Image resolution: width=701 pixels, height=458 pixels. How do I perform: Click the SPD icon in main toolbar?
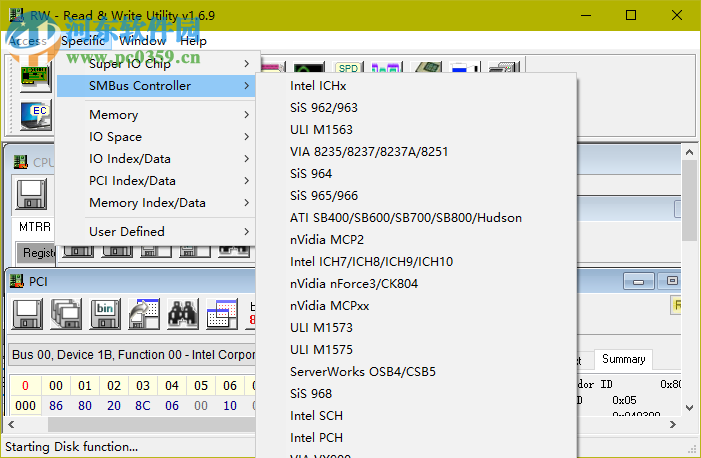(x=347, y=69)
